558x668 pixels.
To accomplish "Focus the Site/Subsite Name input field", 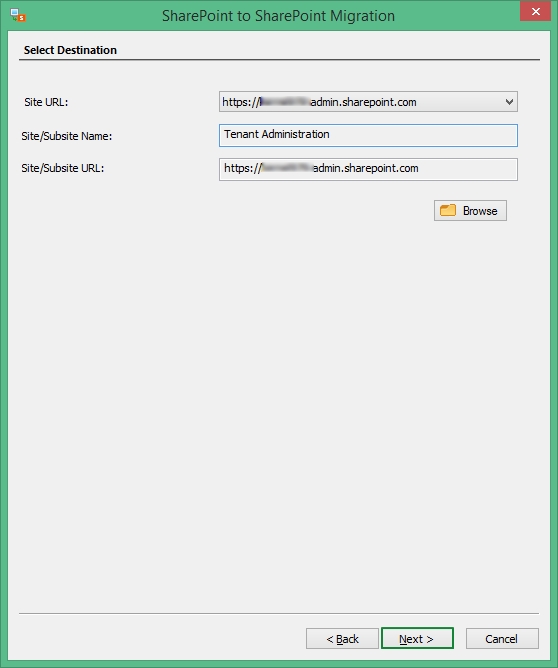I will click(x=368, y=135).
